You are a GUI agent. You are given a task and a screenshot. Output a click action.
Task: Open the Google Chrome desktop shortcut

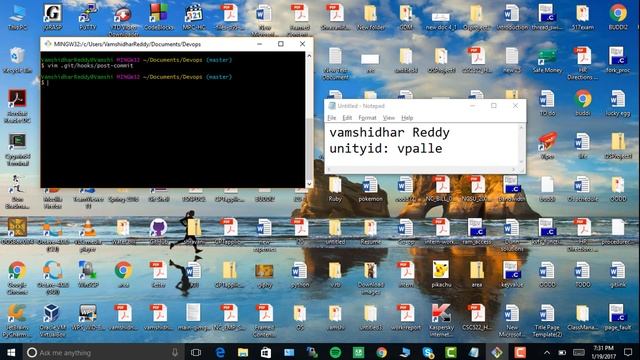(x=17, y=278)
